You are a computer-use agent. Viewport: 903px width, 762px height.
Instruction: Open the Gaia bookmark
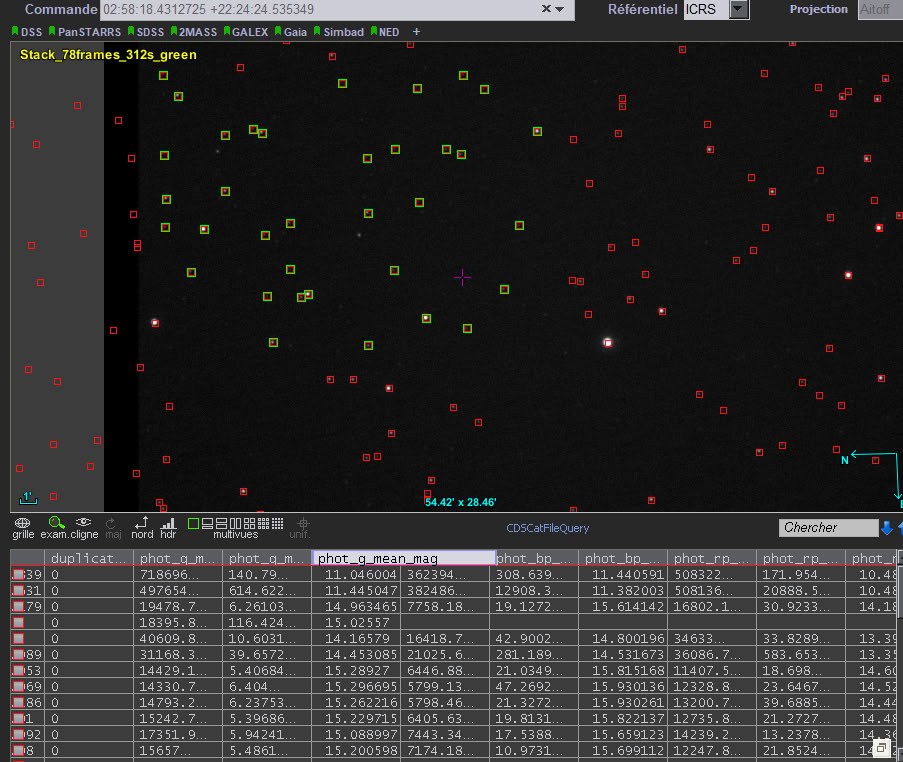coord(291,32)
